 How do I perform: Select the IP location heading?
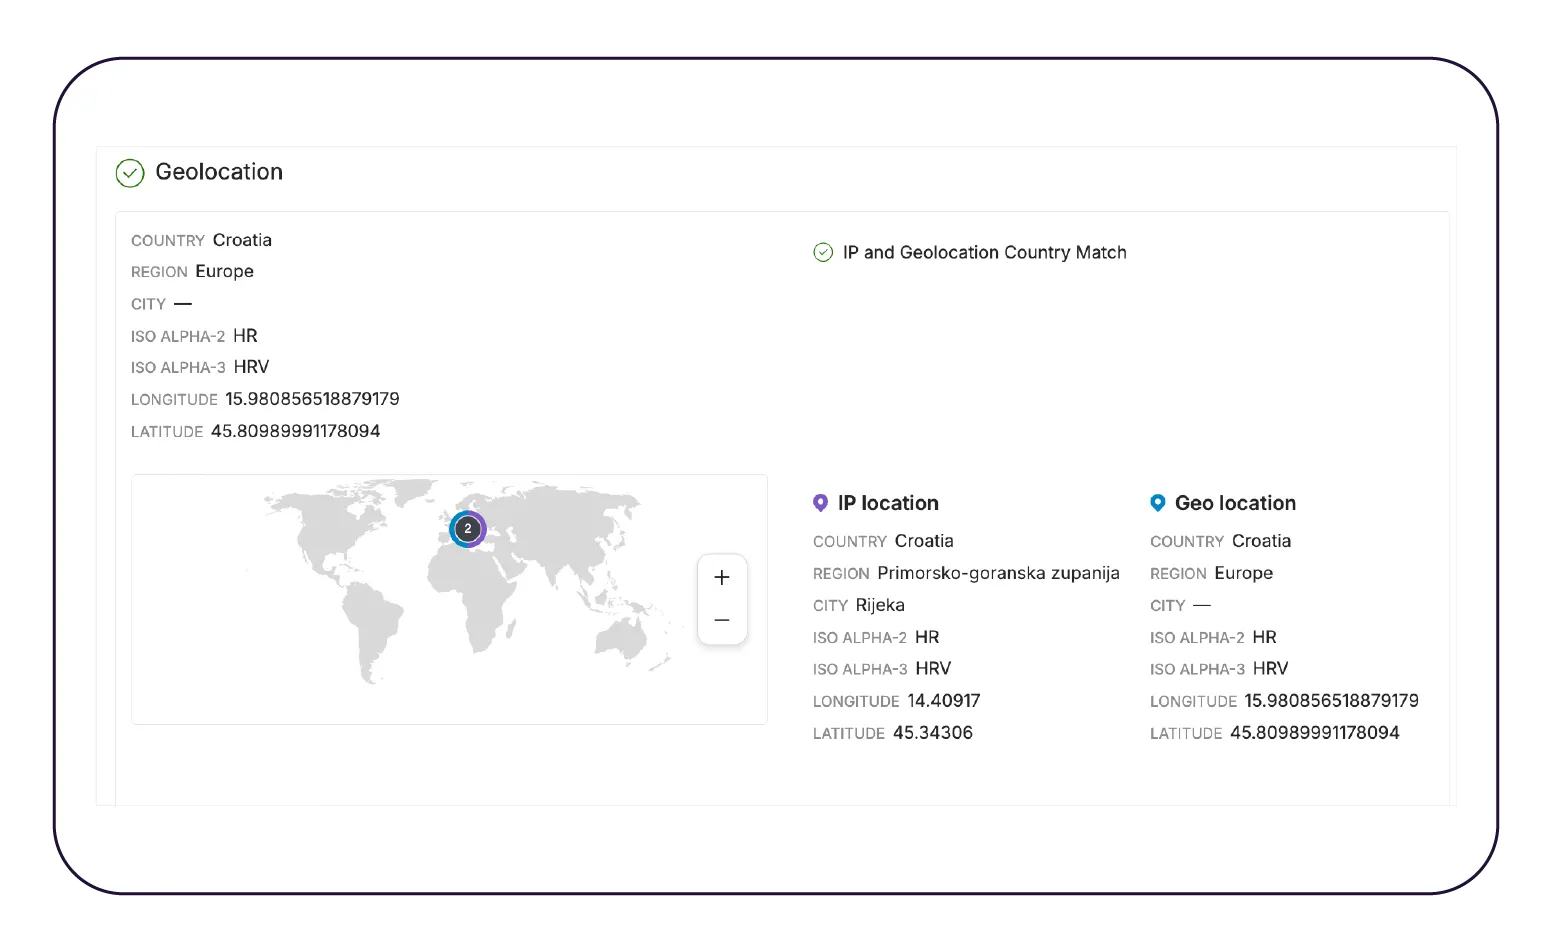click(x=888, y=503)
